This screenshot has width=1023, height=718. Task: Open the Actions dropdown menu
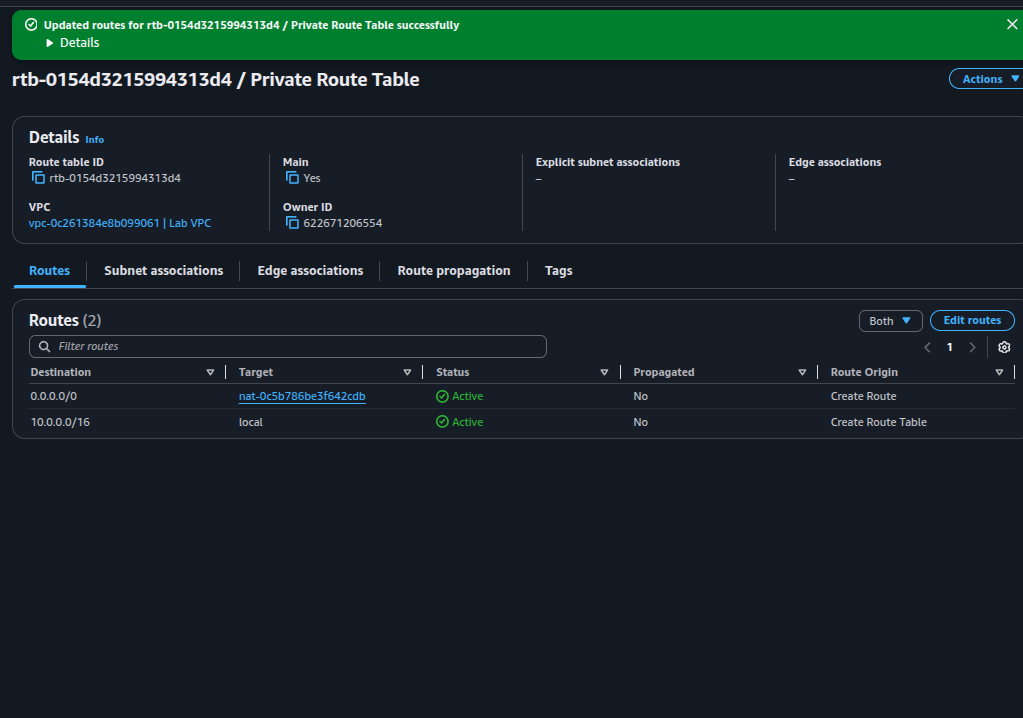click(988, 79)
